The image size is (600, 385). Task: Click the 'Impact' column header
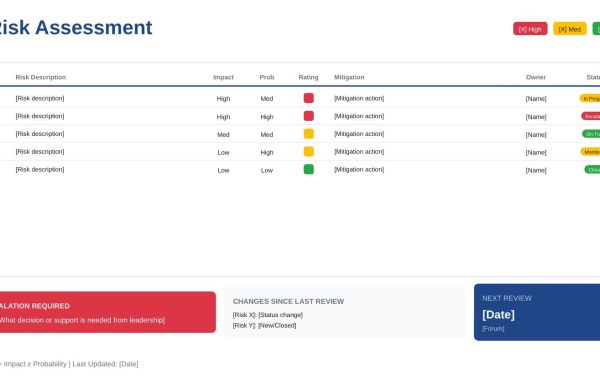pyautogui.click(x=223, y=77)
